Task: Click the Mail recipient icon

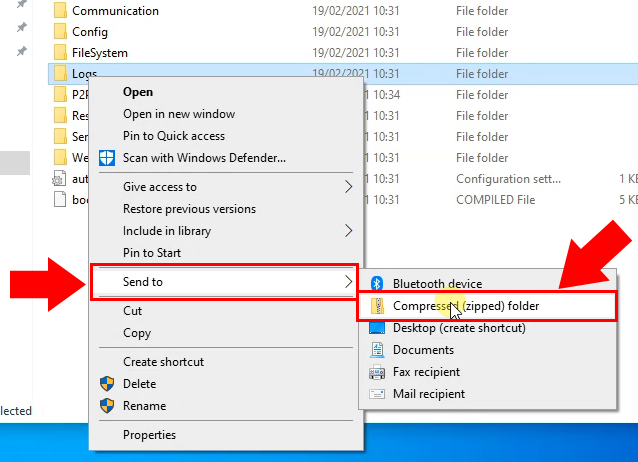Action: 377,394
